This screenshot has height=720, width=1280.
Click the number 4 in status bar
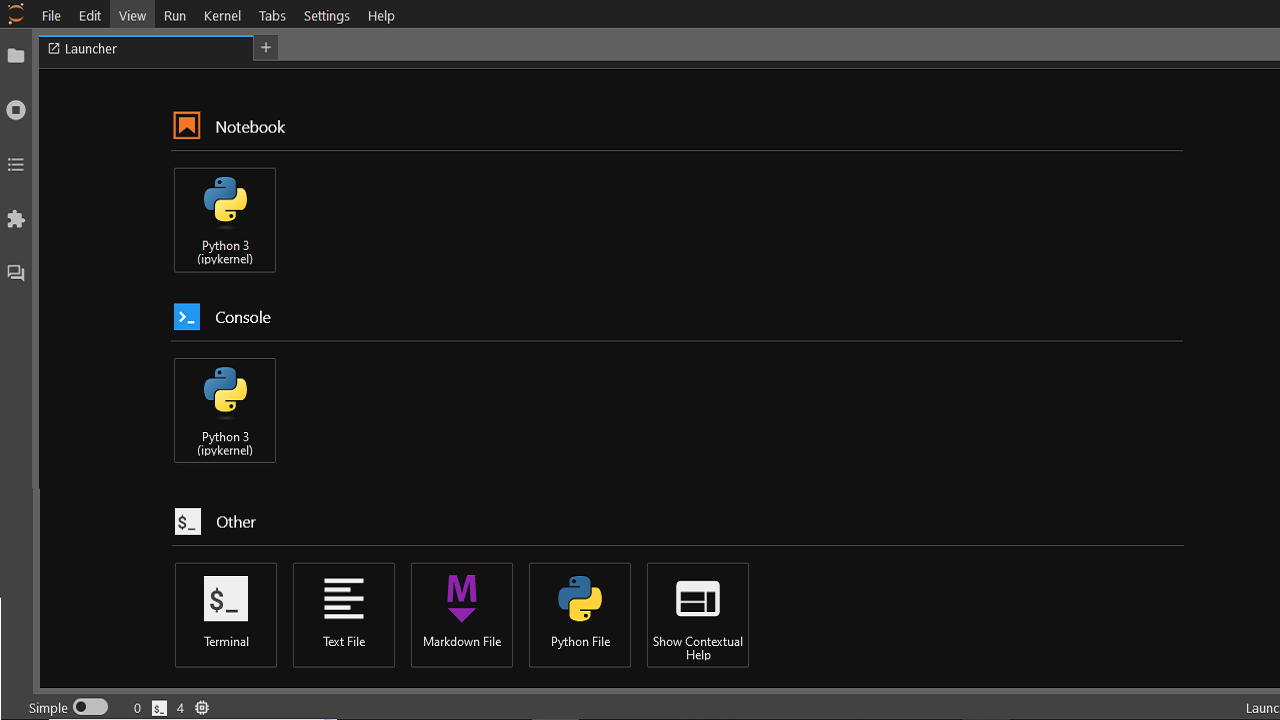click(180, 708)
